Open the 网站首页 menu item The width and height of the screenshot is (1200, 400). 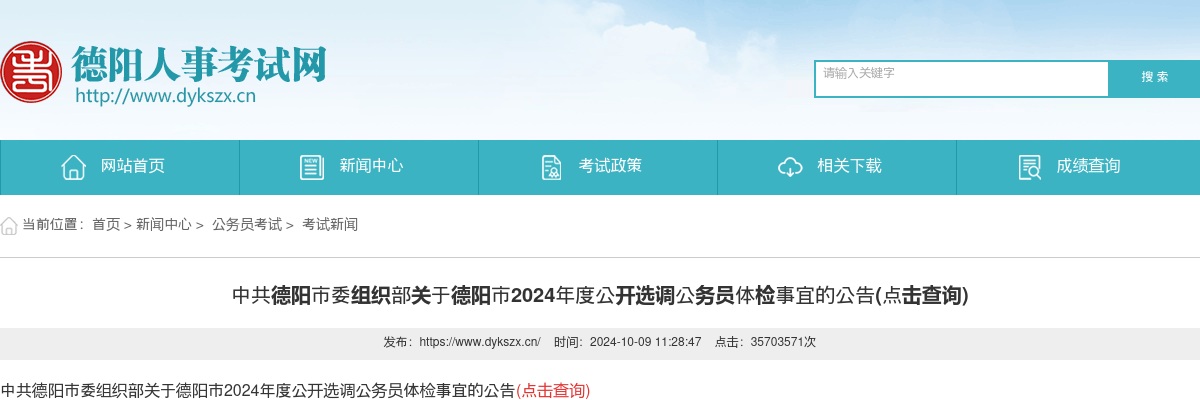133,167
